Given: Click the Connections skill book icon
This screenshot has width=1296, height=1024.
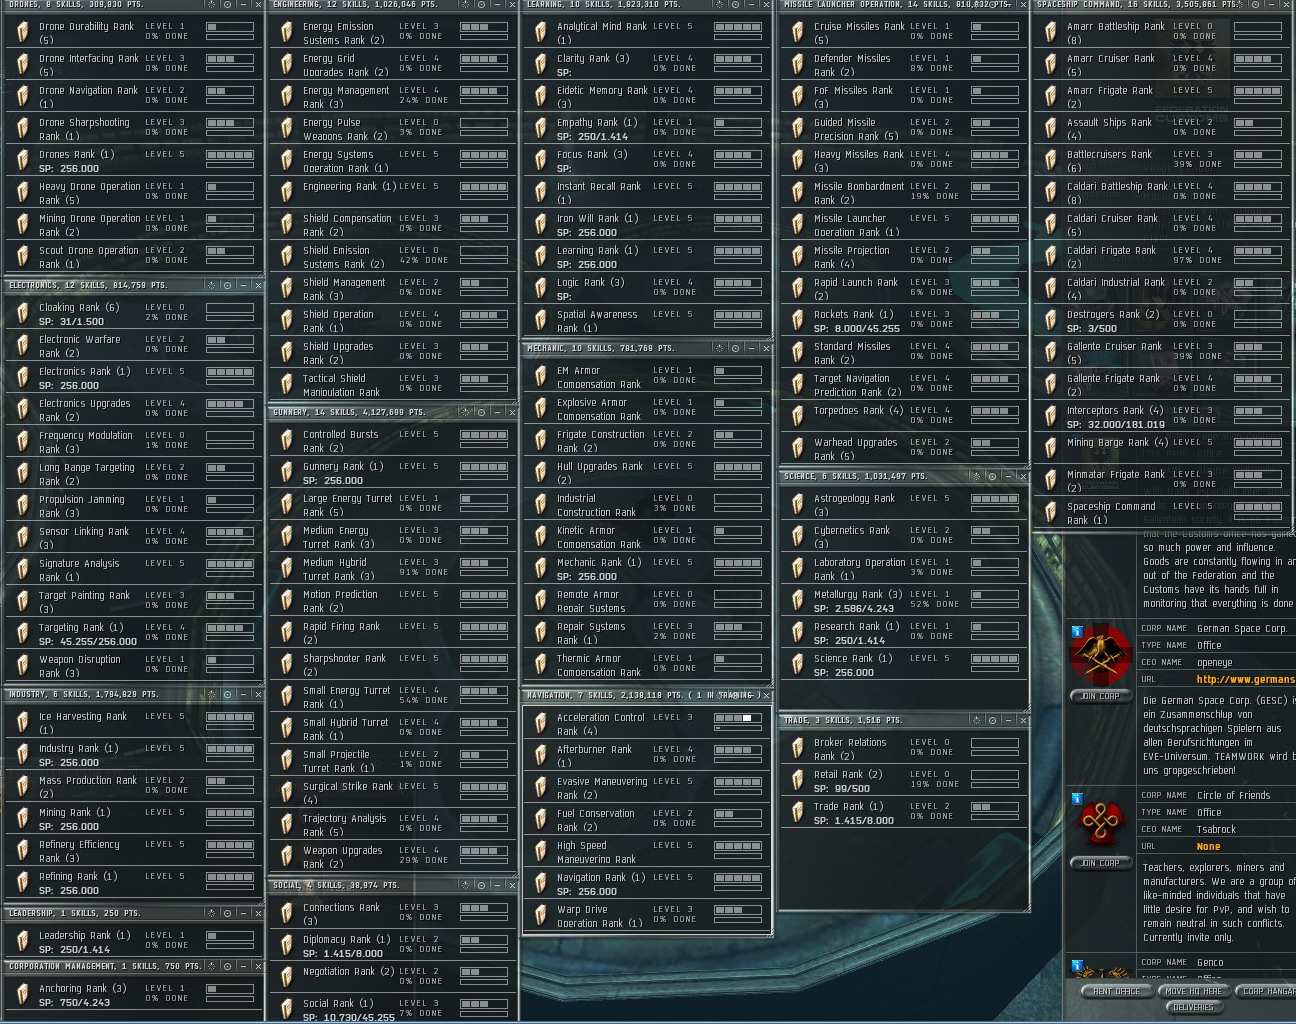Looking at the screenshot, I should coord(287,914).
